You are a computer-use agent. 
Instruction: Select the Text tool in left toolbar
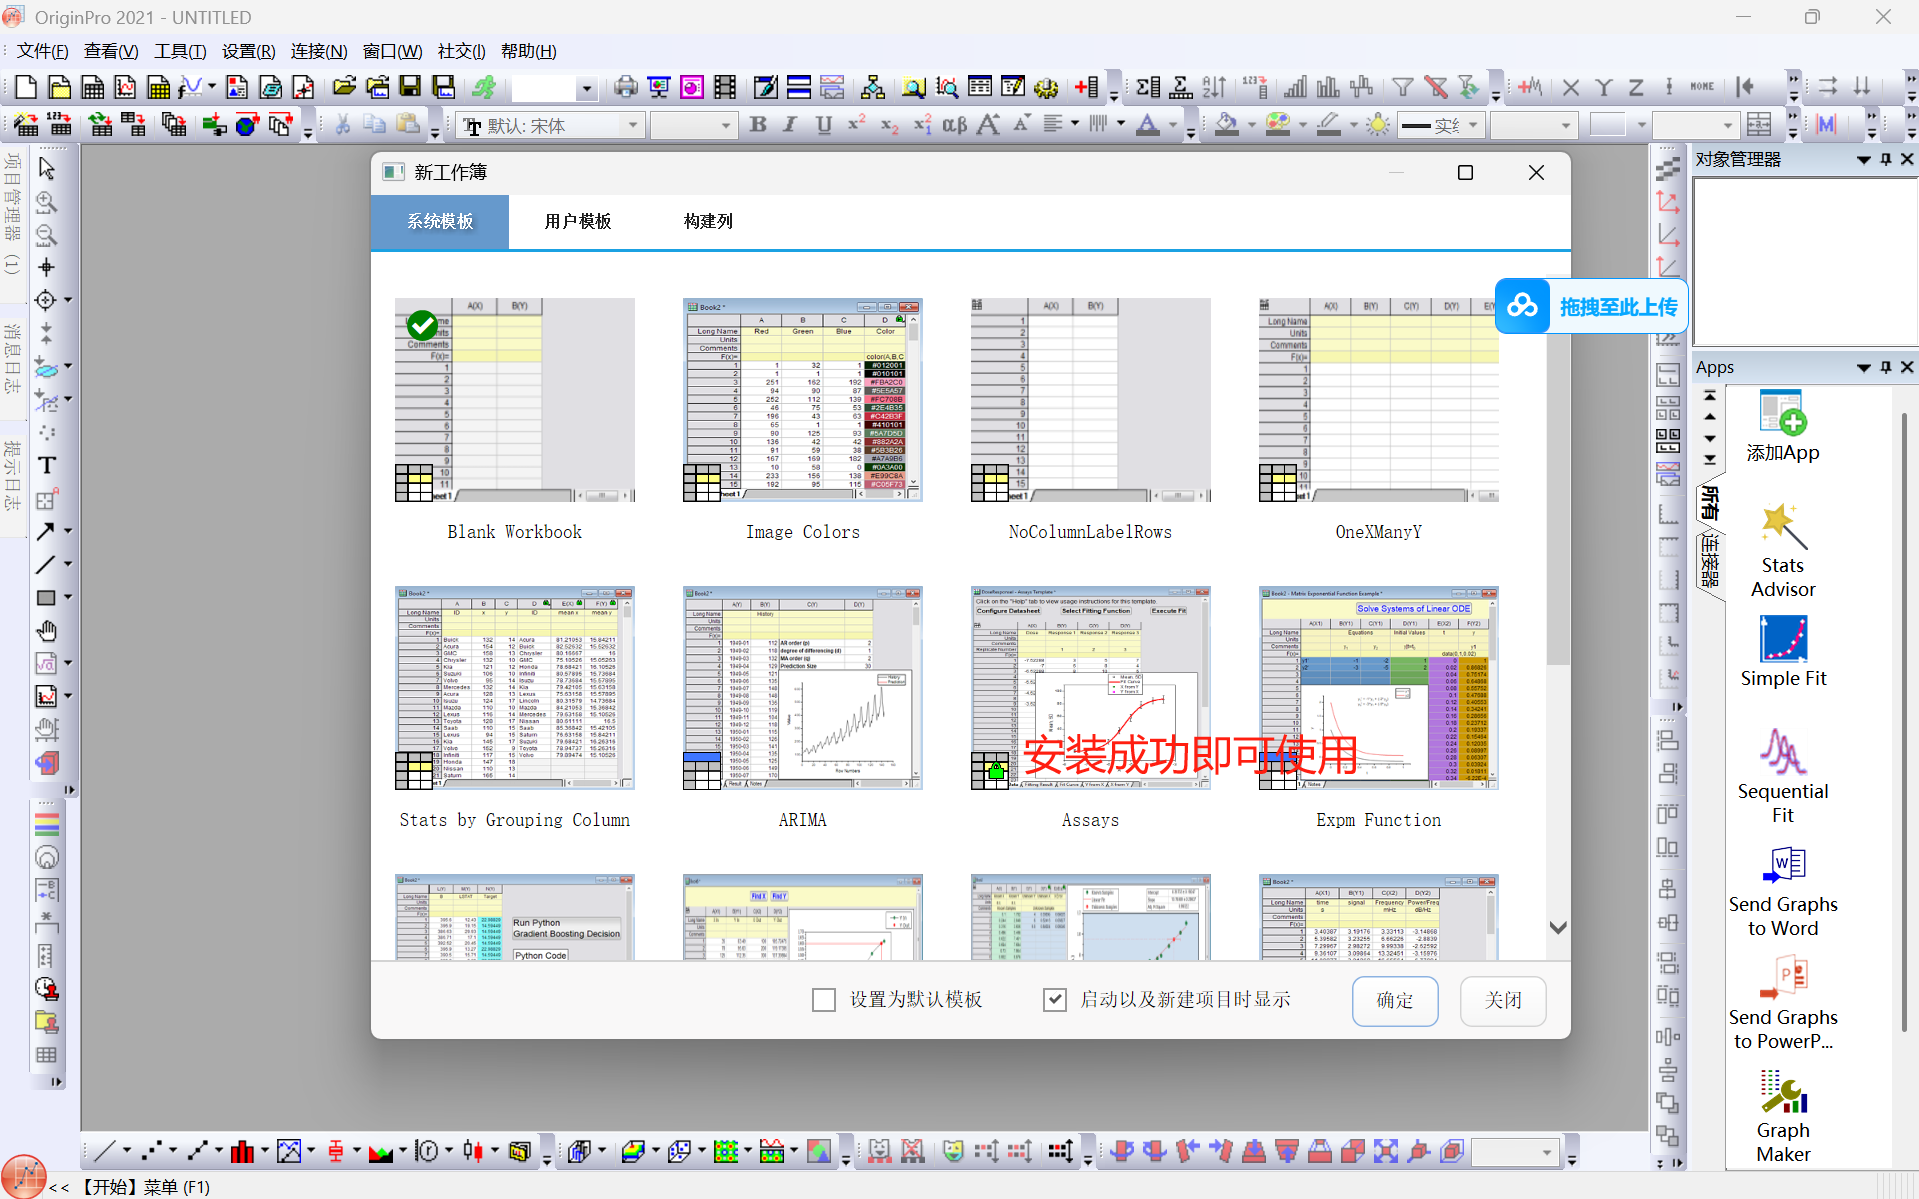pyautogui.click(x=46, y=464)
